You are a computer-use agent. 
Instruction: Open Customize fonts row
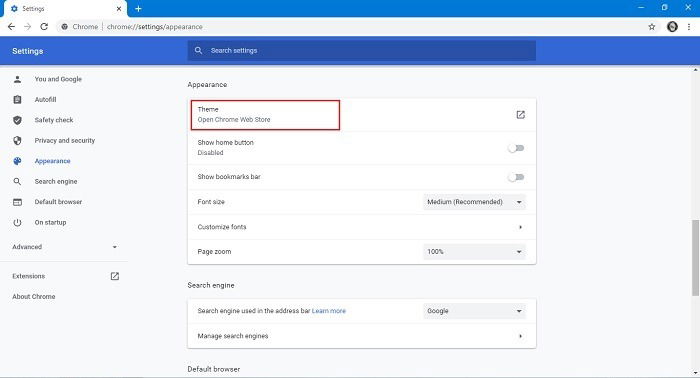(362, 227)
